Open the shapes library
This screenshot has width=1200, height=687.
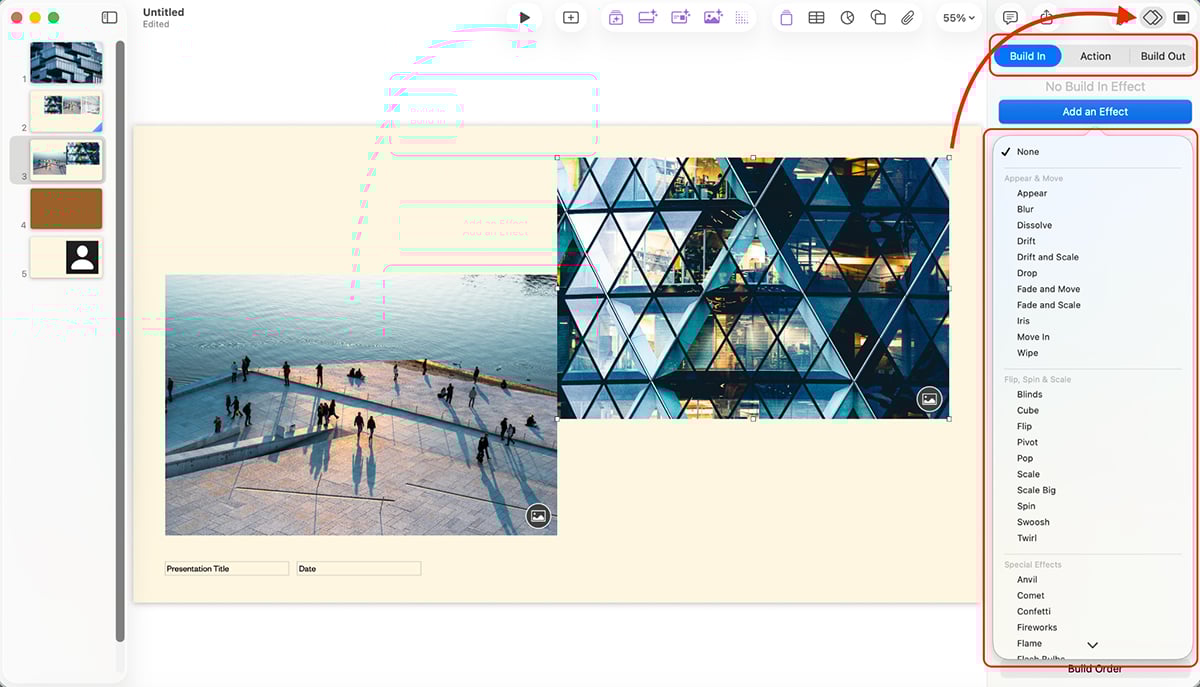879,17
